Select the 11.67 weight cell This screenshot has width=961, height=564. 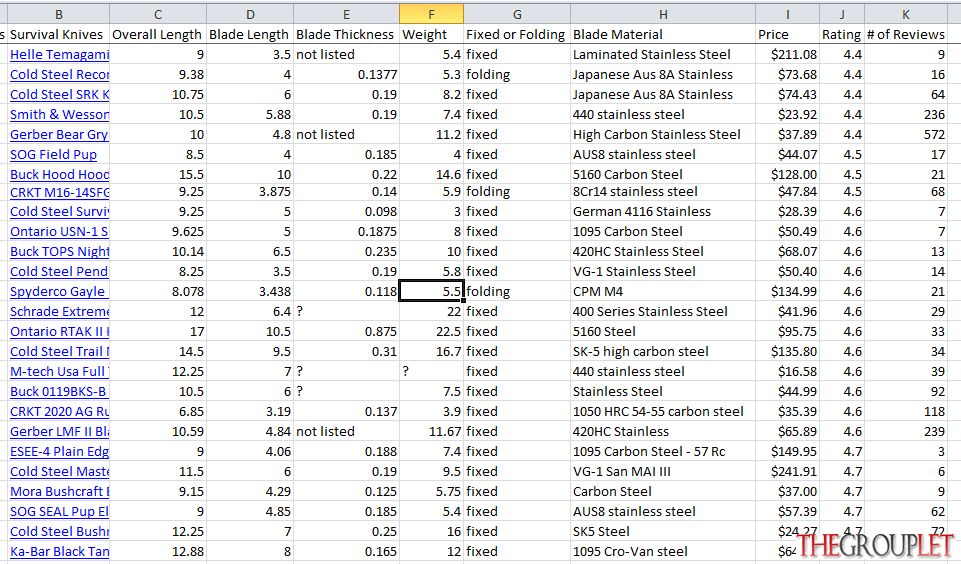pyautogui.click(x=431, y=432)
